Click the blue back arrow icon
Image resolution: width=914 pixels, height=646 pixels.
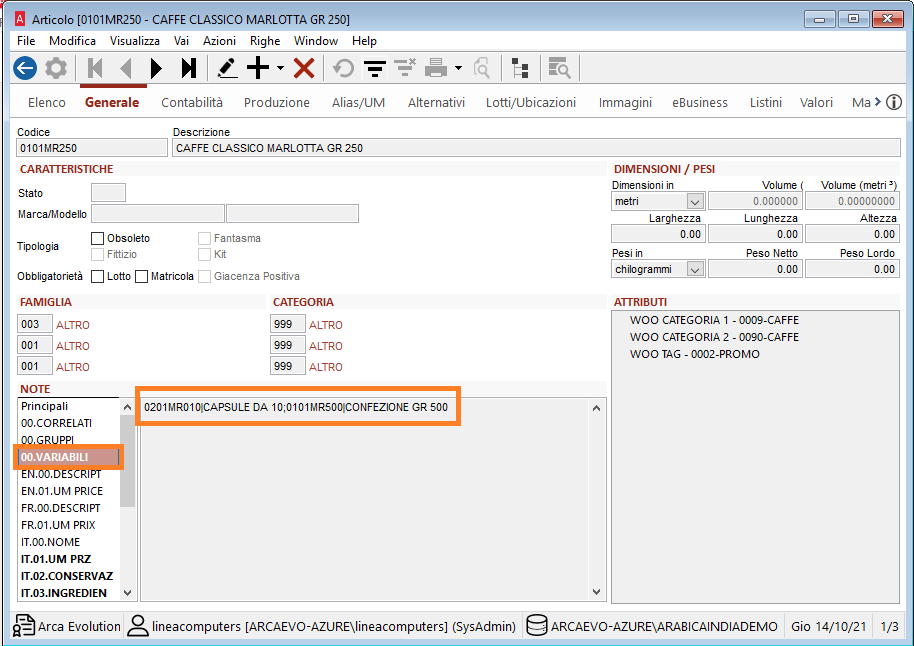[25, 68]
